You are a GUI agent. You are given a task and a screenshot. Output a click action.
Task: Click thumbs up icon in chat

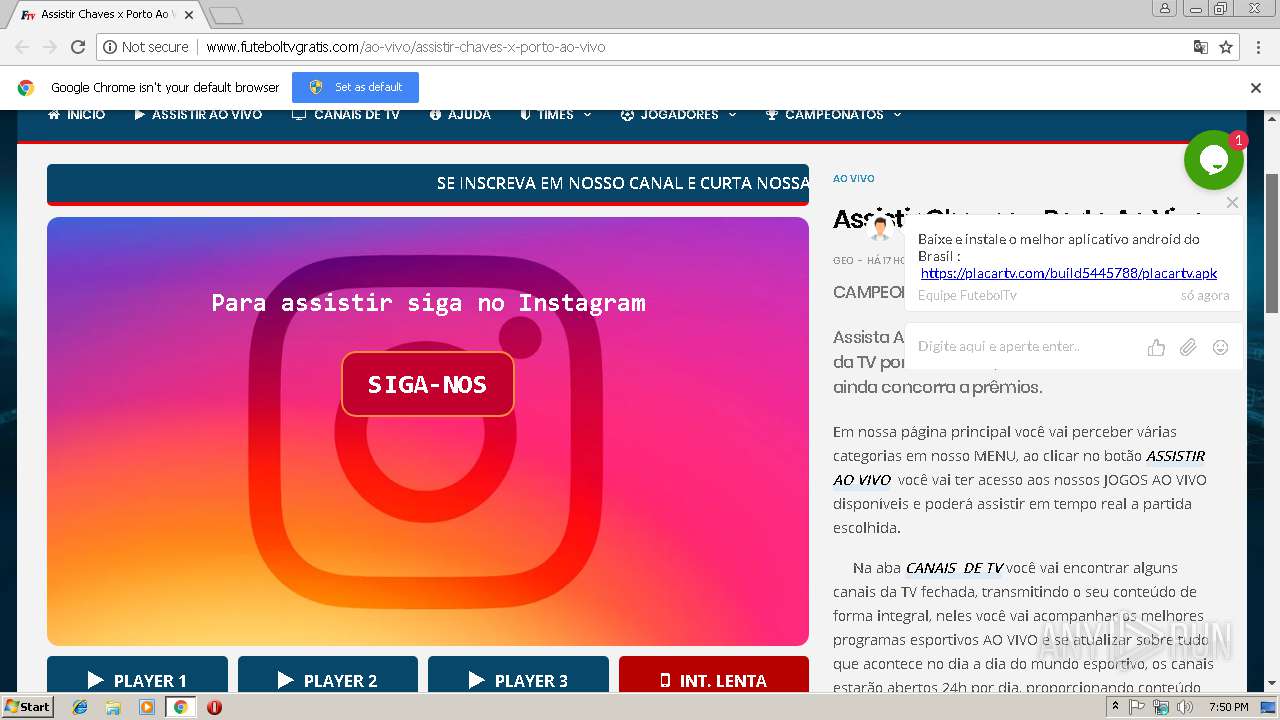[1156, 347]
